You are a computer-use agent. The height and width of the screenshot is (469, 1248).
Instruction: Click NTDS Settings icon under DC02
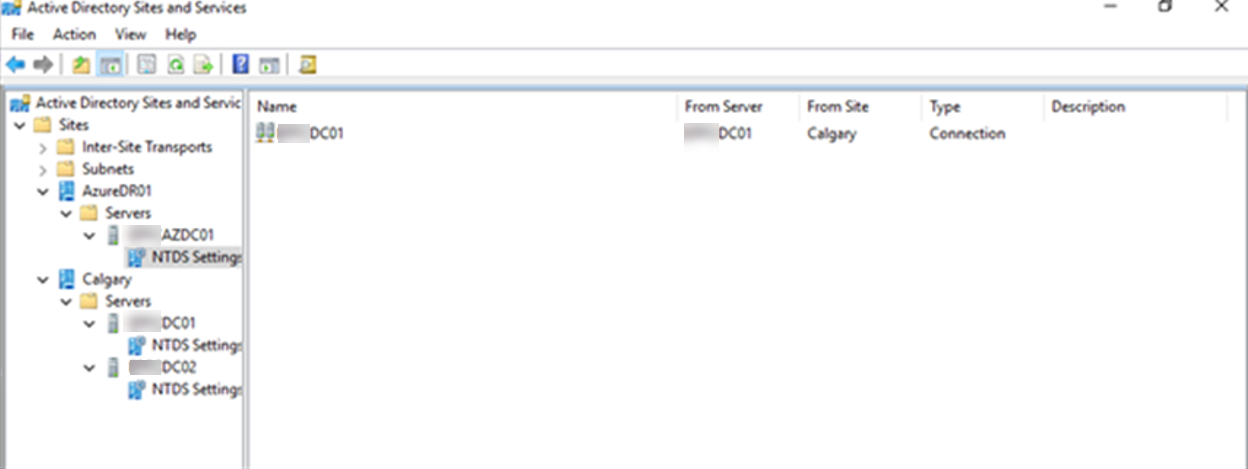137,389
